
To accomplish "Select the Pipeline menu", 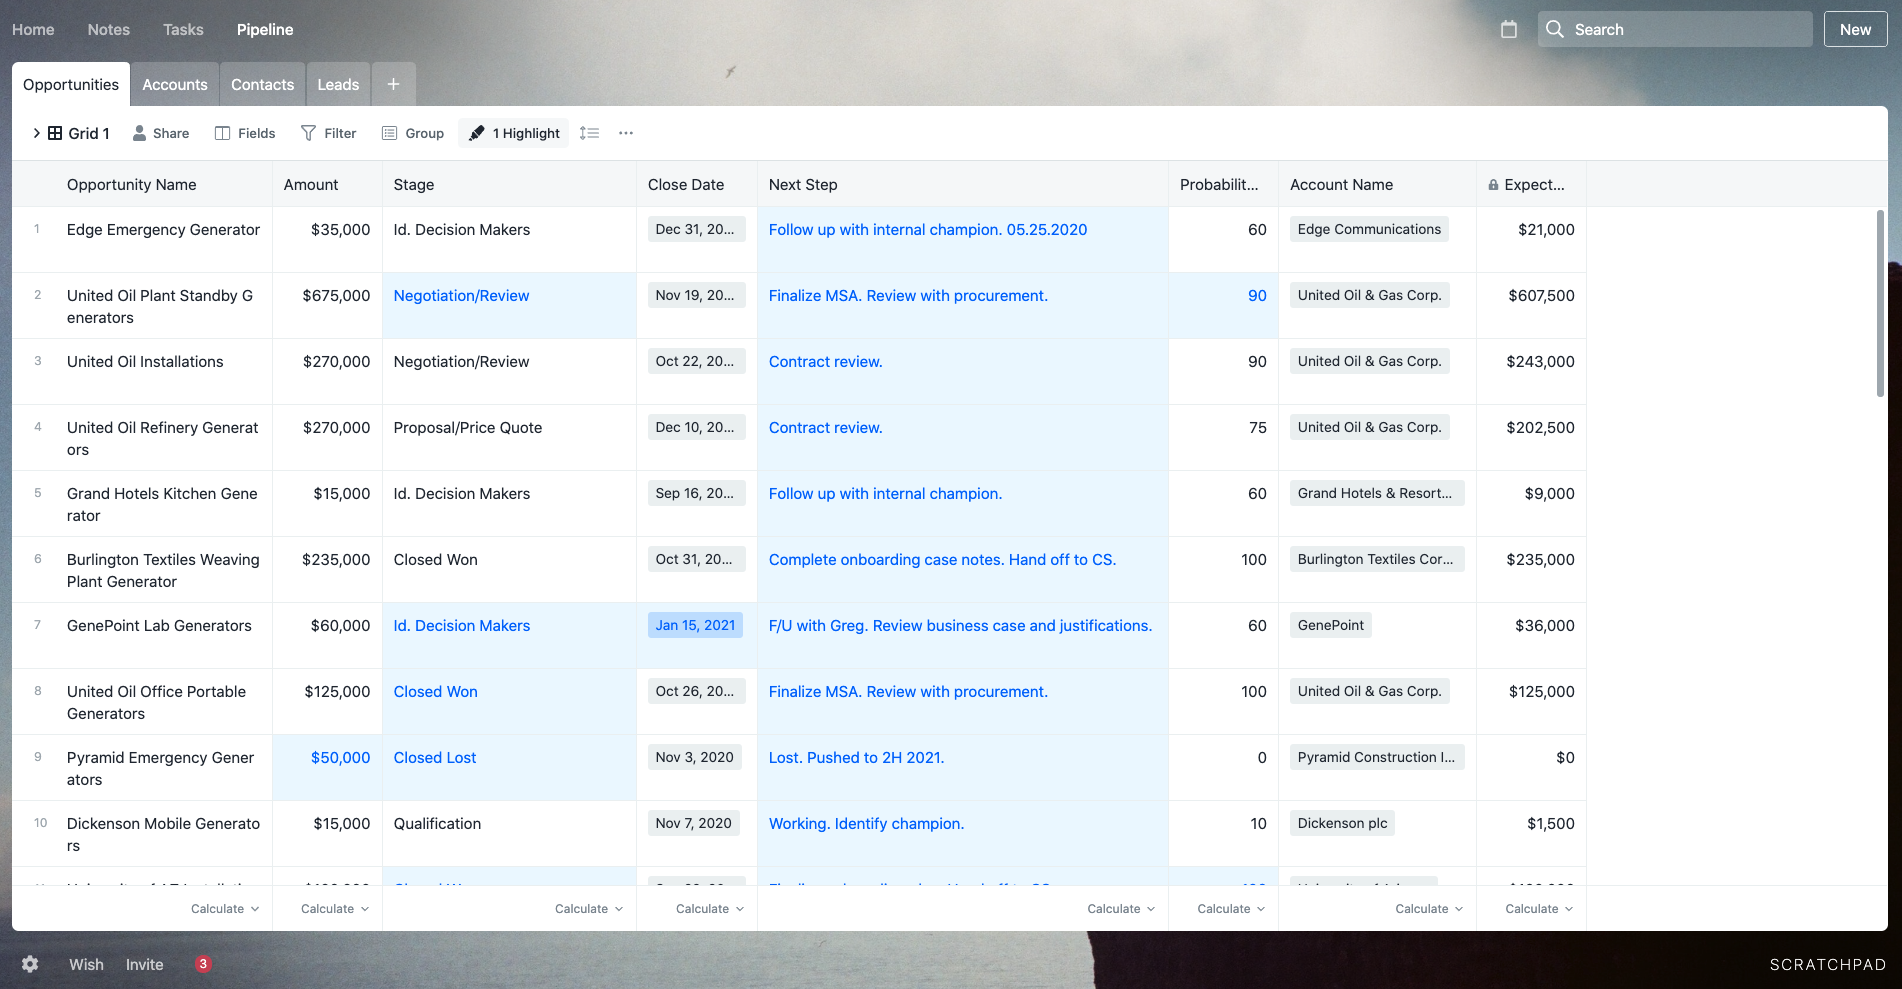I will point(265,30).
